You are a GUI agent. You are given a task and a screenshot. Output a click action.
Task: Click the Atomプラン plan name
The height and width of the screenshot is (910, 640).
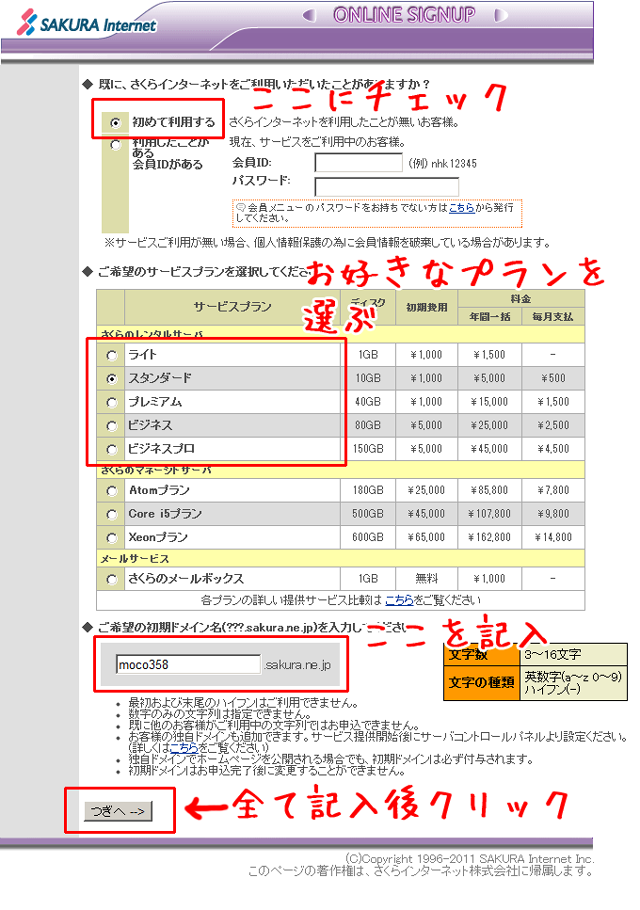point(159,490)
